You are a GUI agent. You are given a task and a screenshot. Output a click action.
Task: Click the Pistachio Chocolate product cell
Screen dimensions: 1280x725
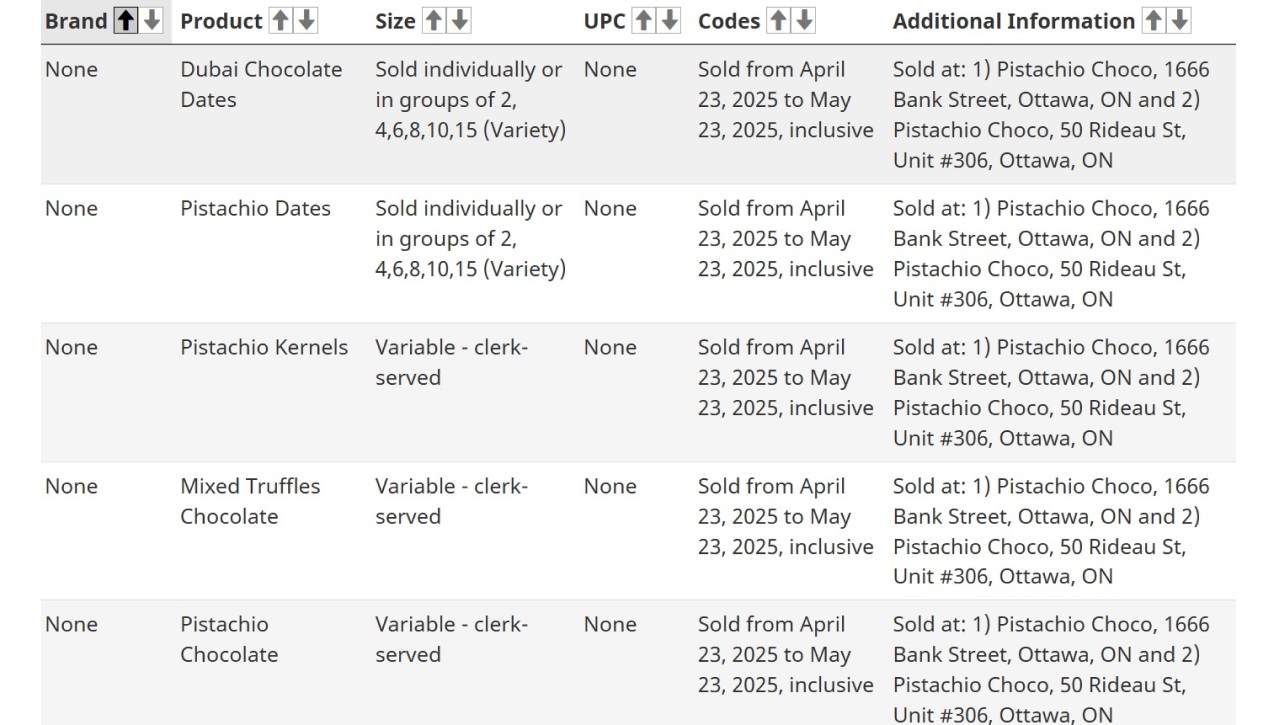pyautogui.click(x=229, y=639)
